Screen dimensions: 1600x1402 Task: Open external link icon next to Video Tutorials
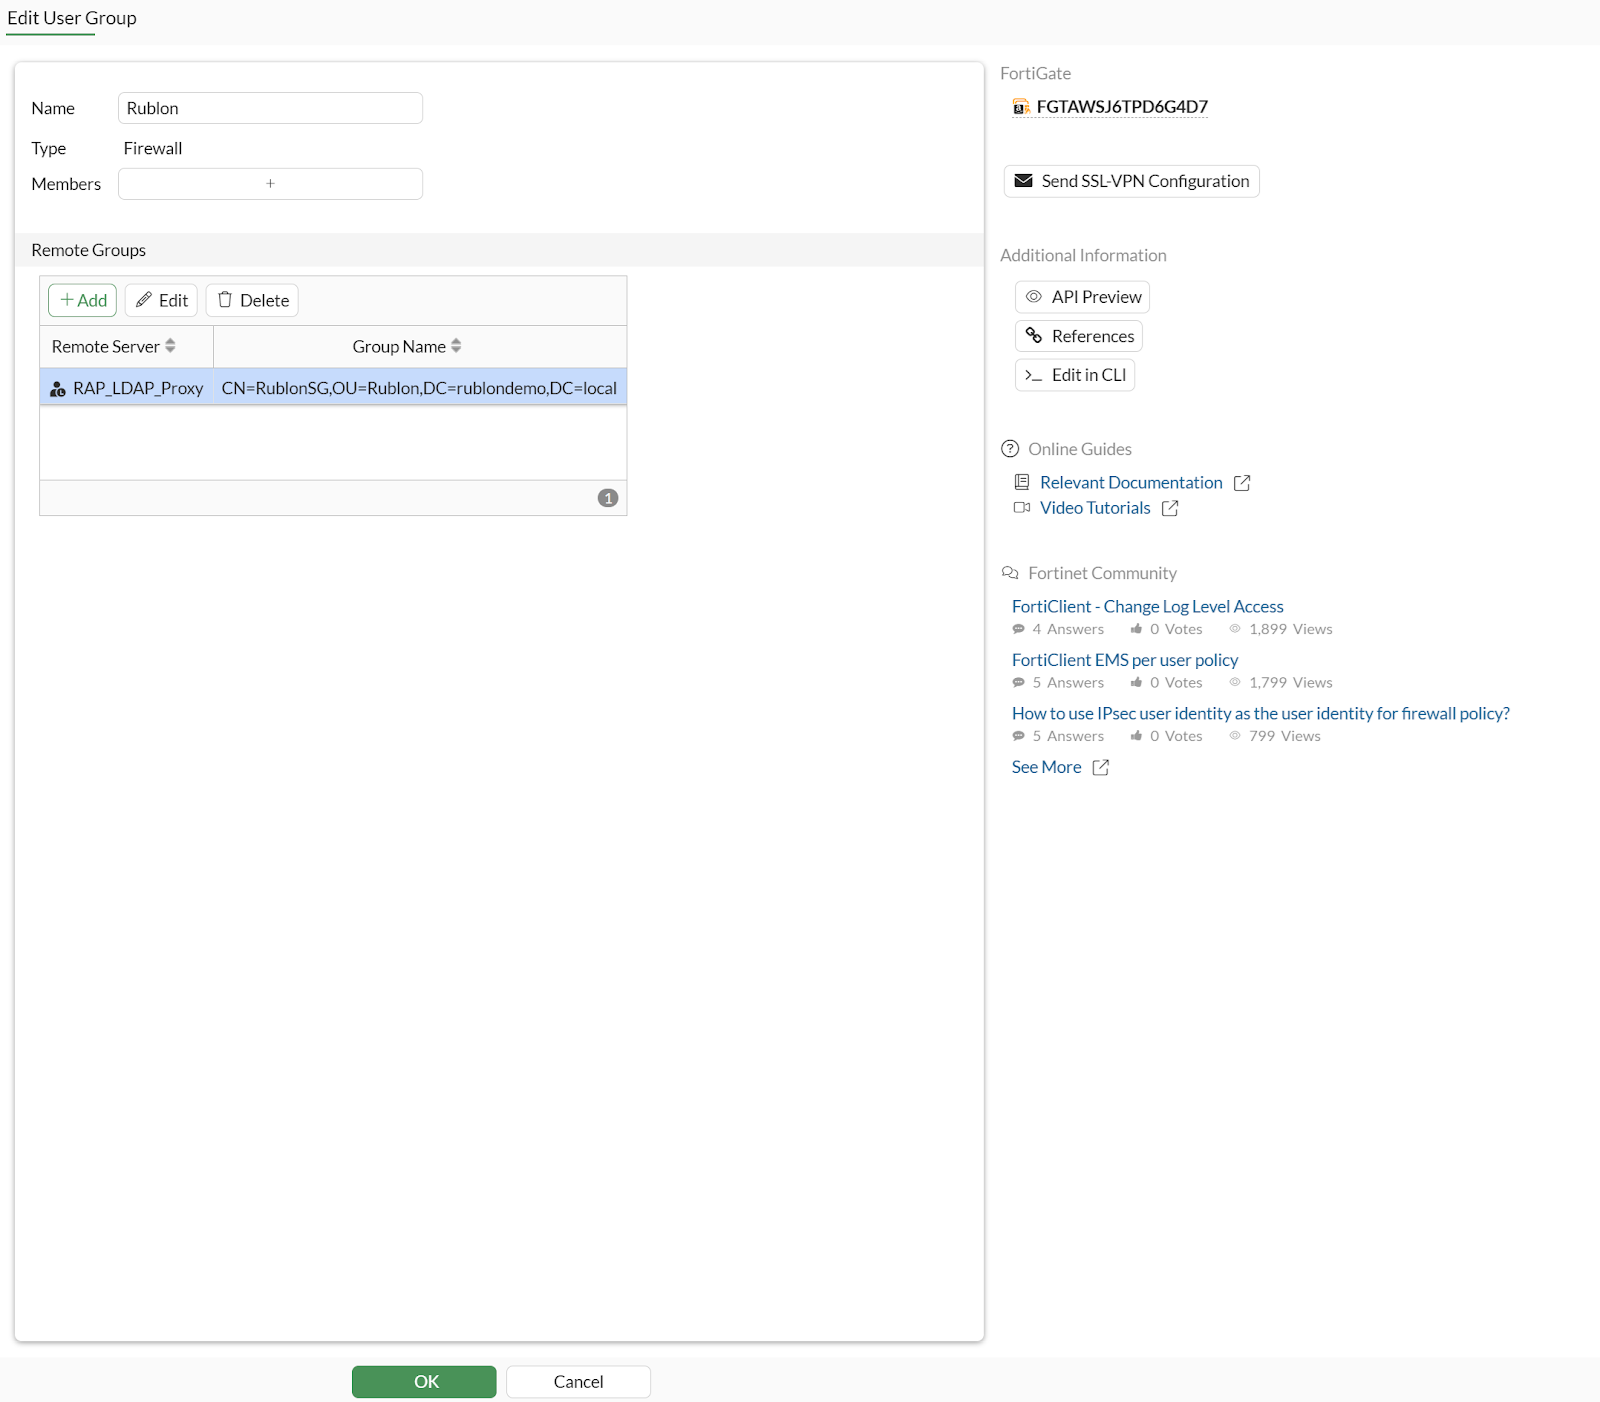coord(1170,508)
